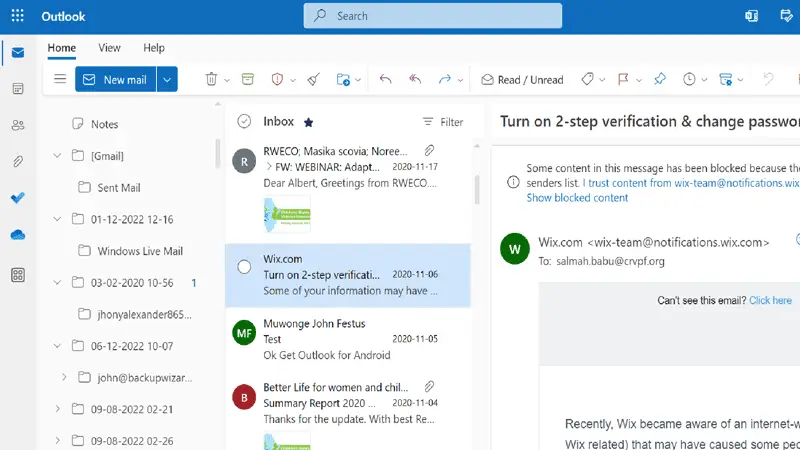Open Report options dropdown arrow
Viewport: 800px width, 450px height.
pyautogui.click(x=292, y=80)
